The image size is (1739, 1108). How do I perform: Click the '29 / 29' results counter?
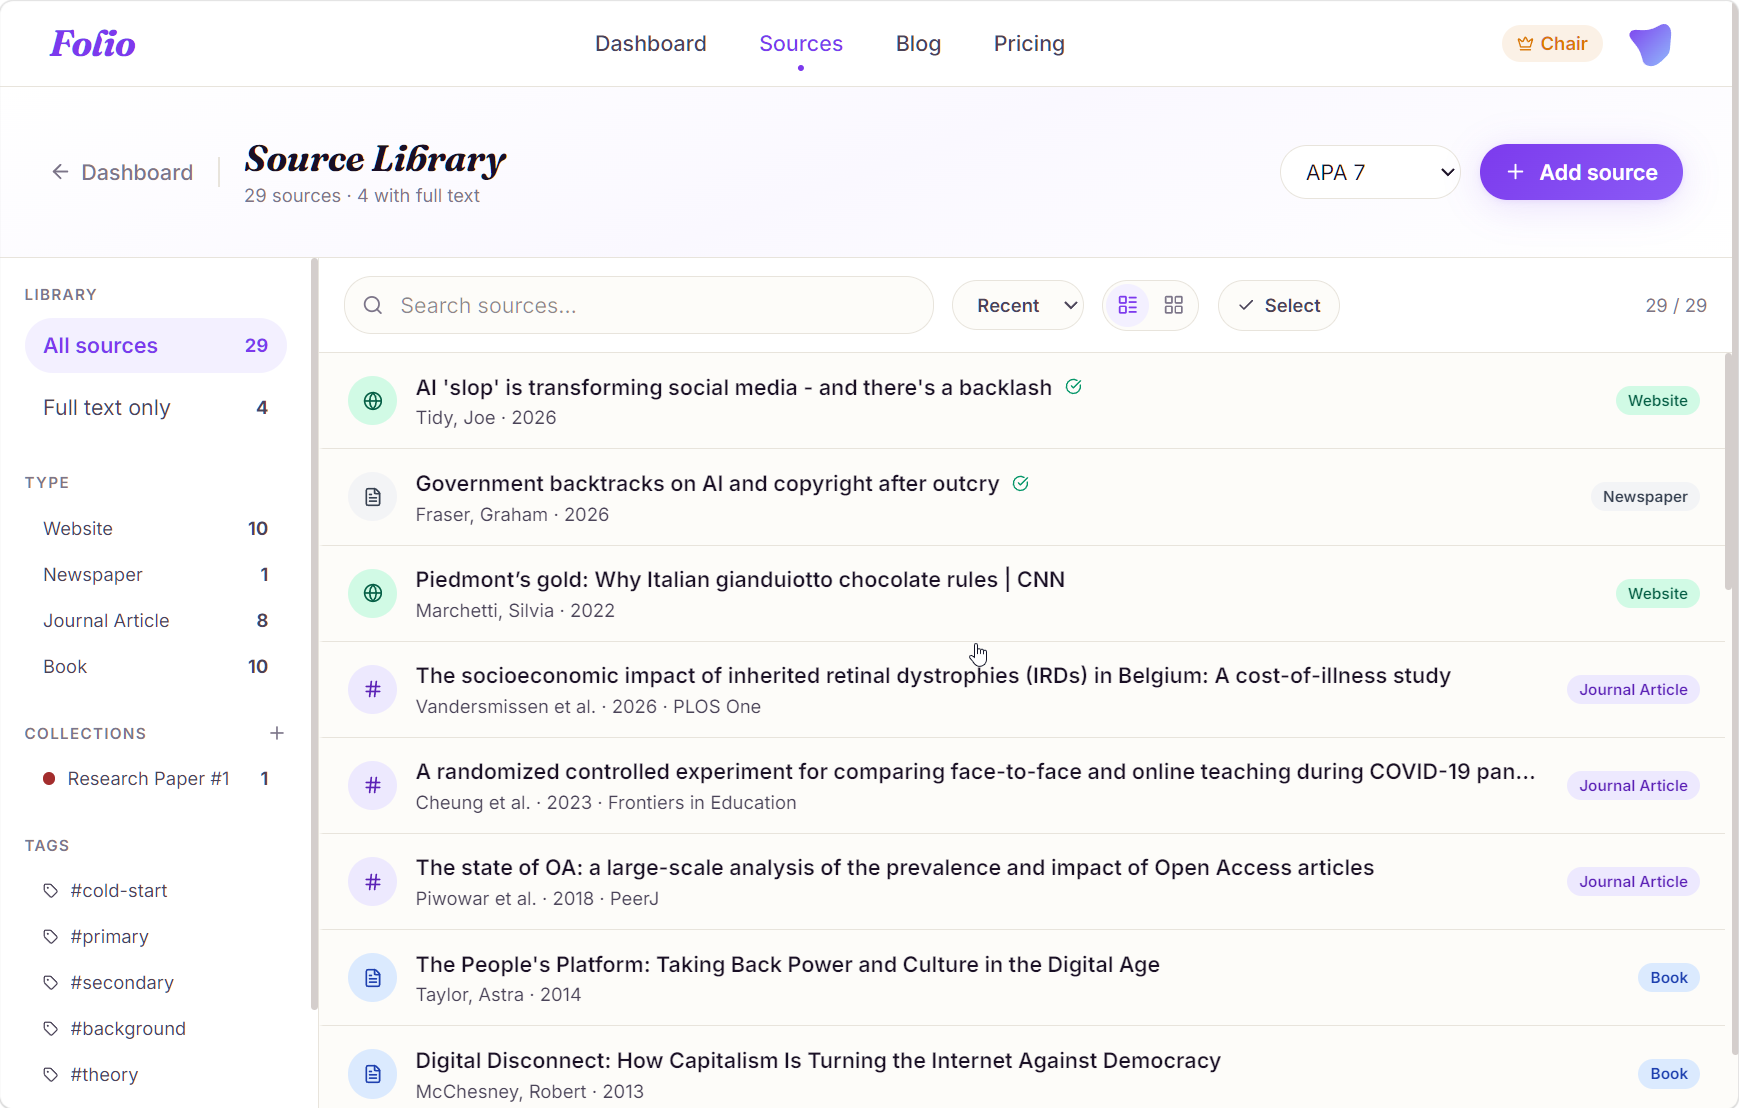(x=1676, y=305)
